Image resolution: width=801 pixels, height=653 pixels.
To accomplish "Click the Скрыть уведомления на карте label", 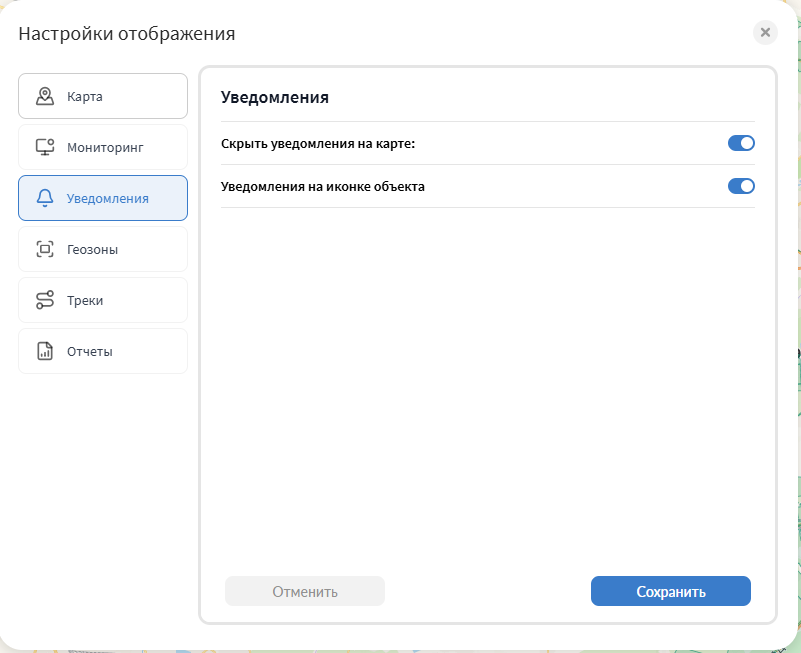I will click(318, 144).
